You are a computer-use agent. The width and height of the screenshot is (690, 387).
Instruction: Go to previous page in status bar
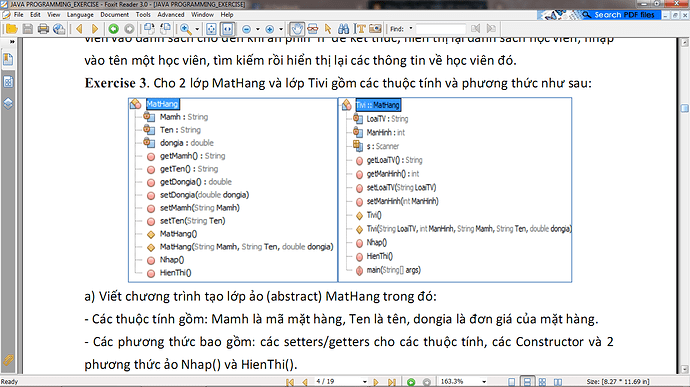tap(305, 382)
